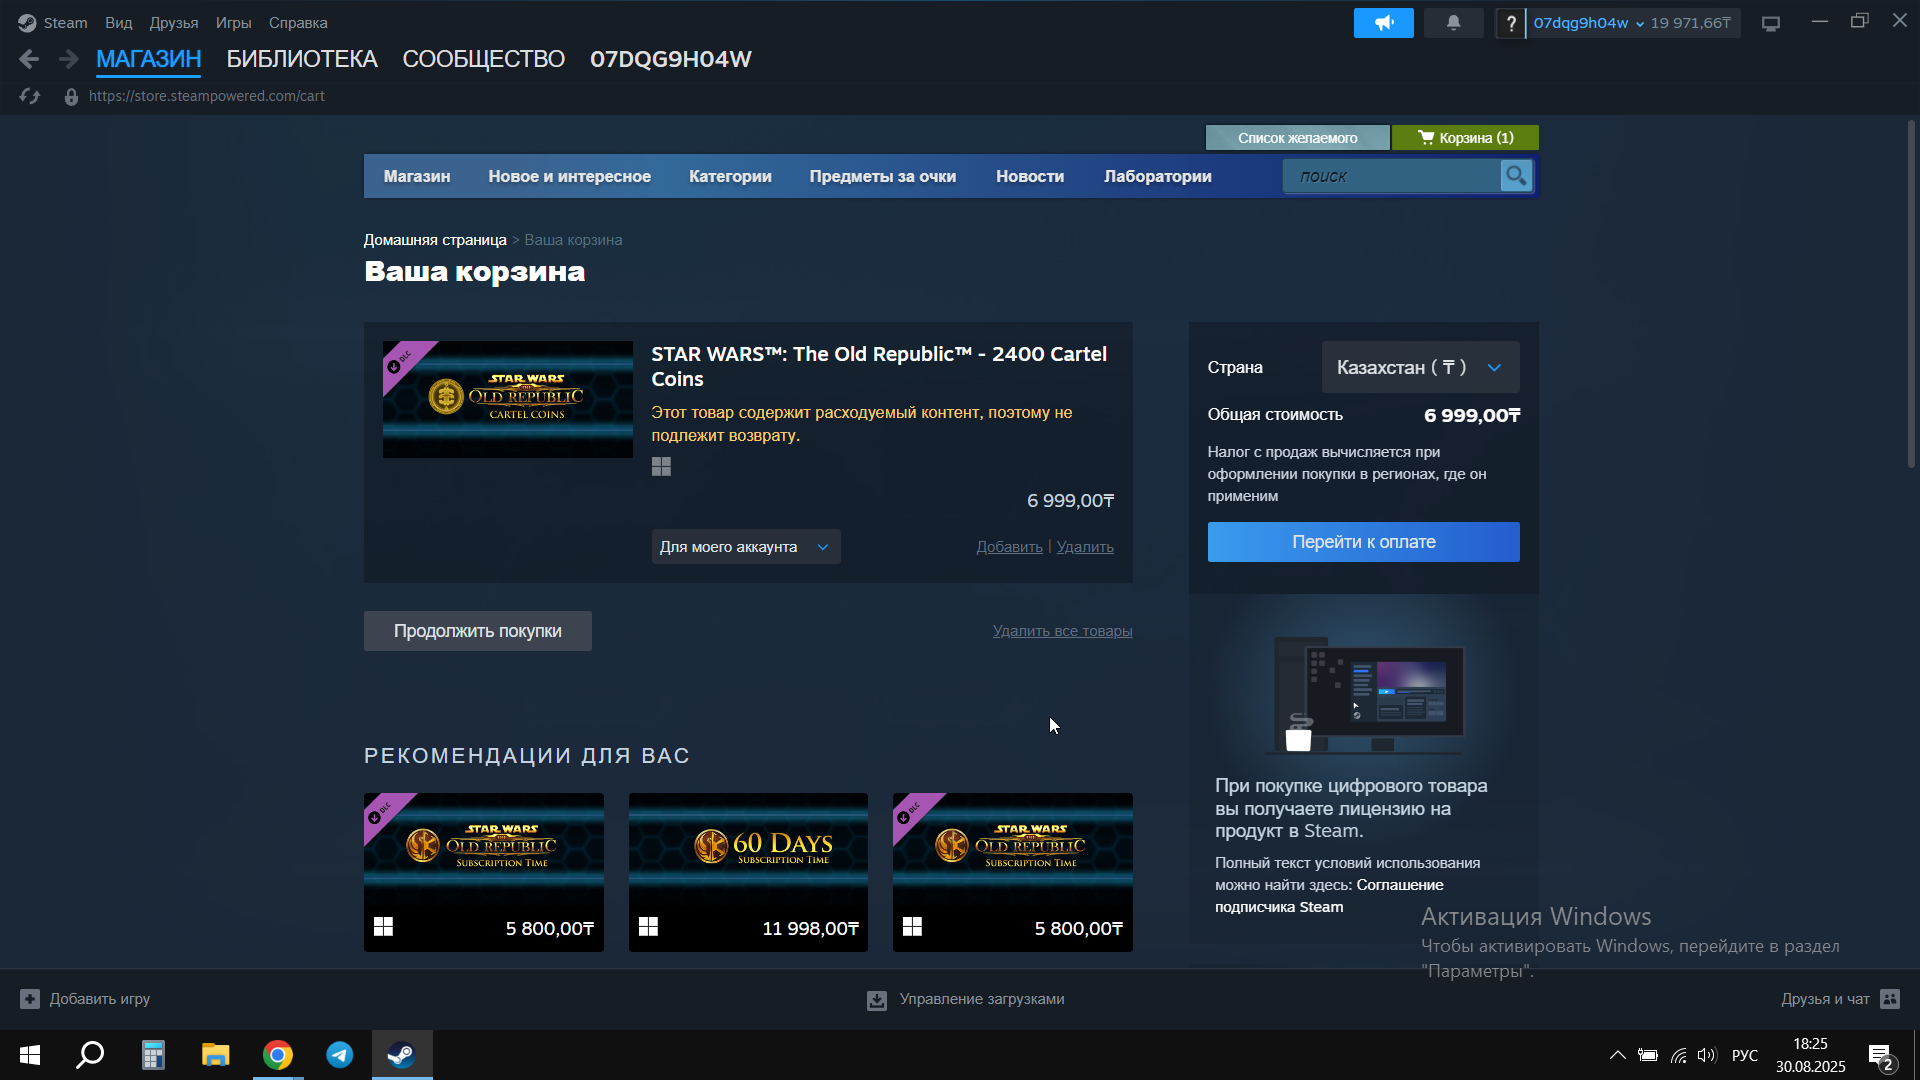Click the Добавить link for Cartel Coins
Screen dimensions: 1920x1080
point(1009,547)
